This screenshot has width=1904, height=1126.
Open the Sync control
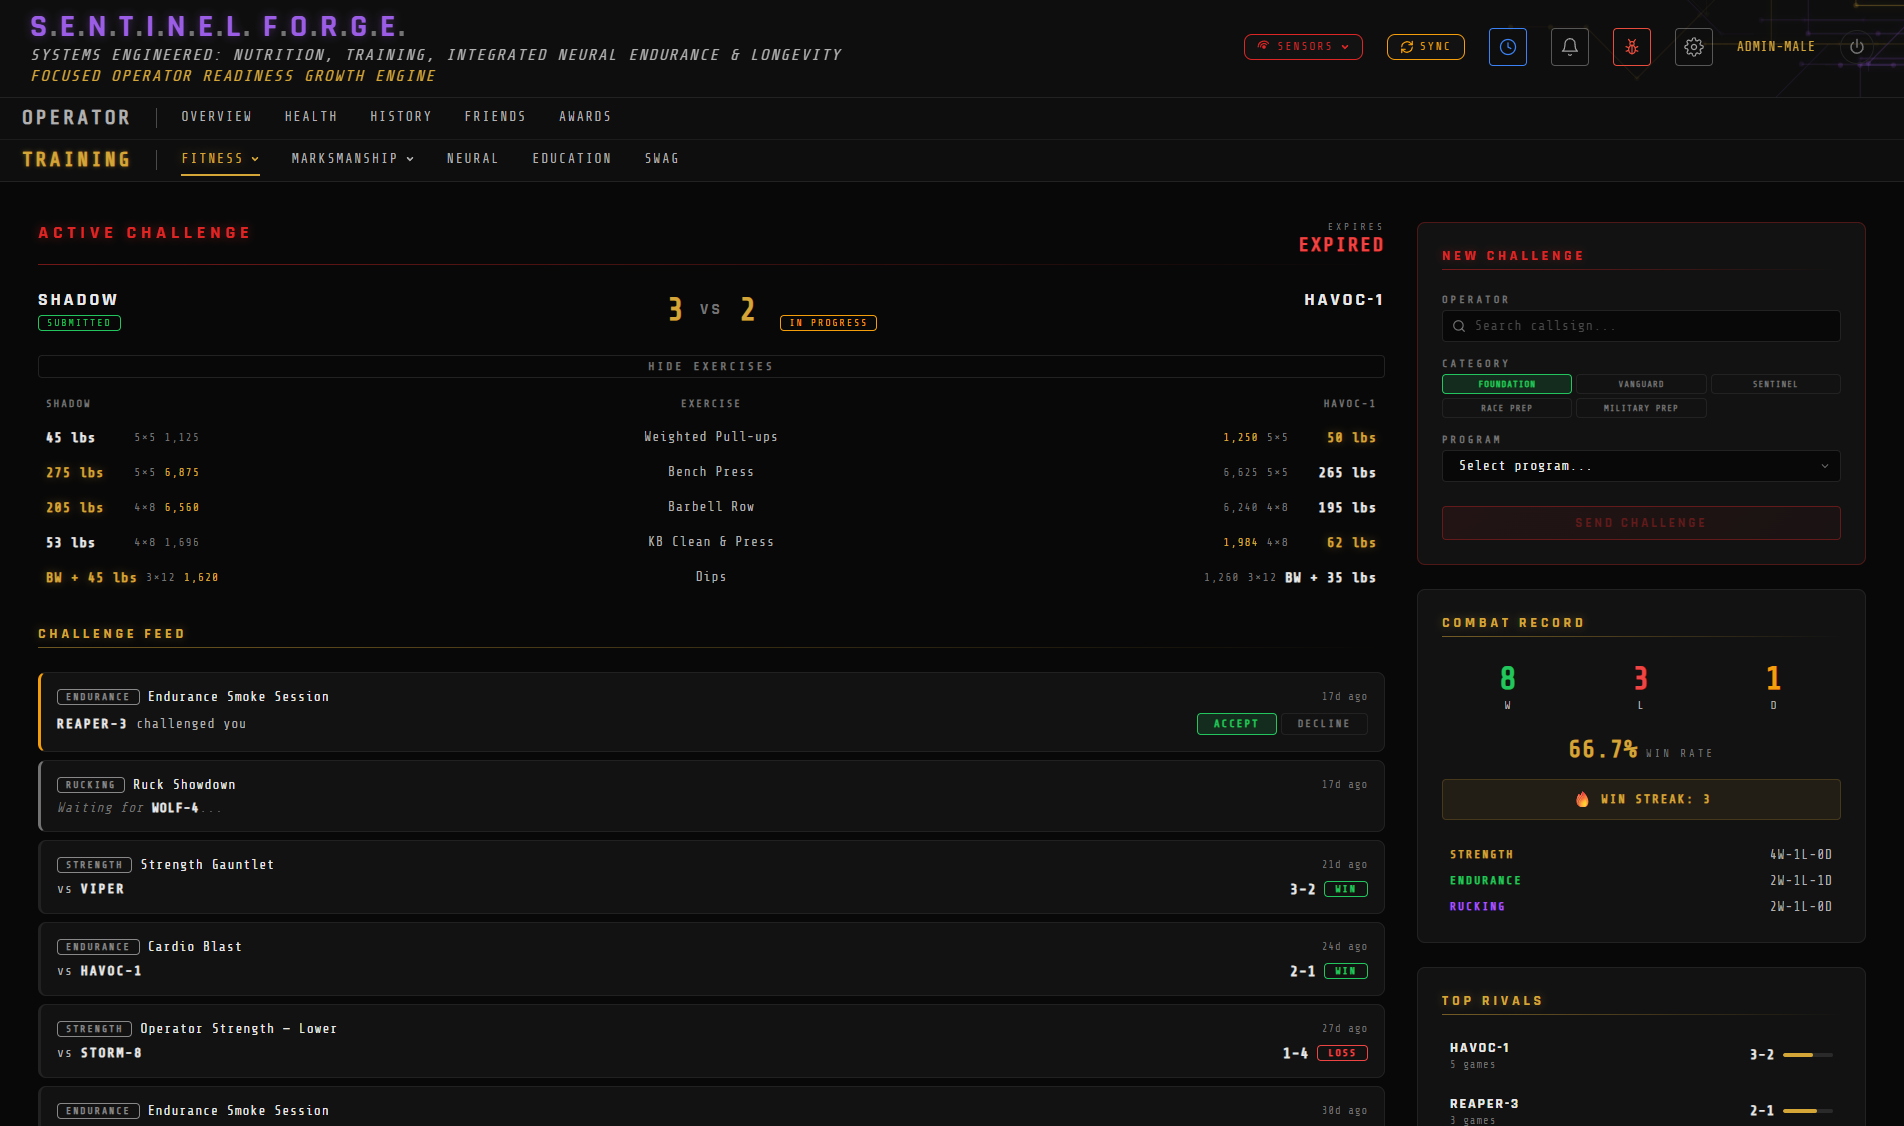coord(1424,46)
